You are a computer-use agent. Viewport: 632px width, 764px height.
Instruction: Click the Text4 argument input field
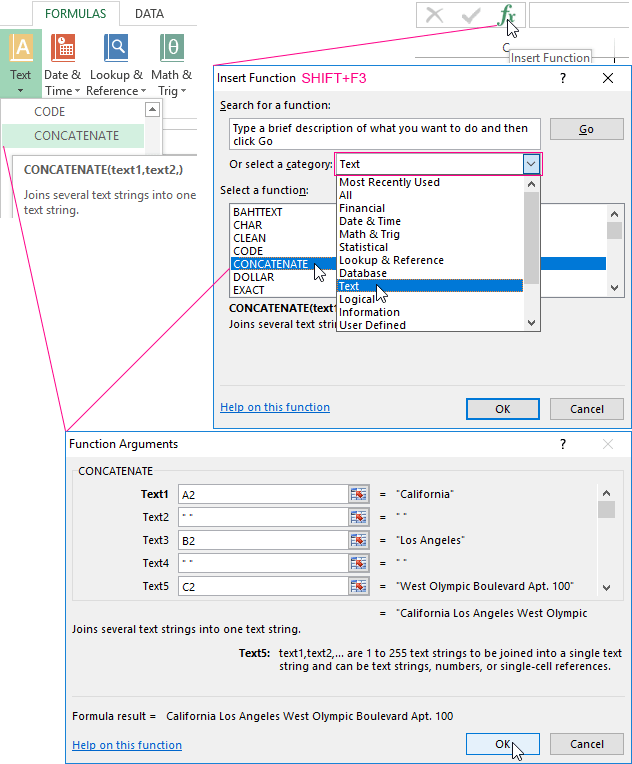pos(263,563)
